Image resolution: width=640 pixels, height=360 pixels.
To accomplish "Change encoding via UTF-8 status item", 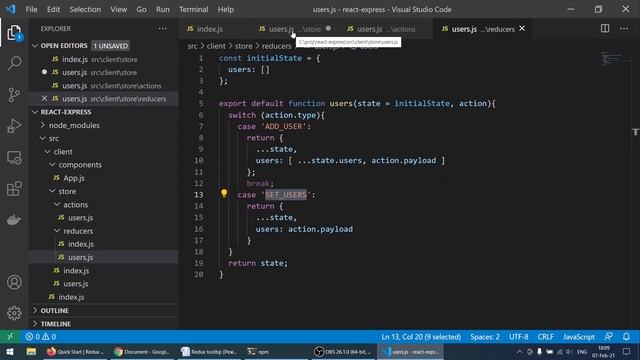I will pyautogui.click(x=518, y=337).
